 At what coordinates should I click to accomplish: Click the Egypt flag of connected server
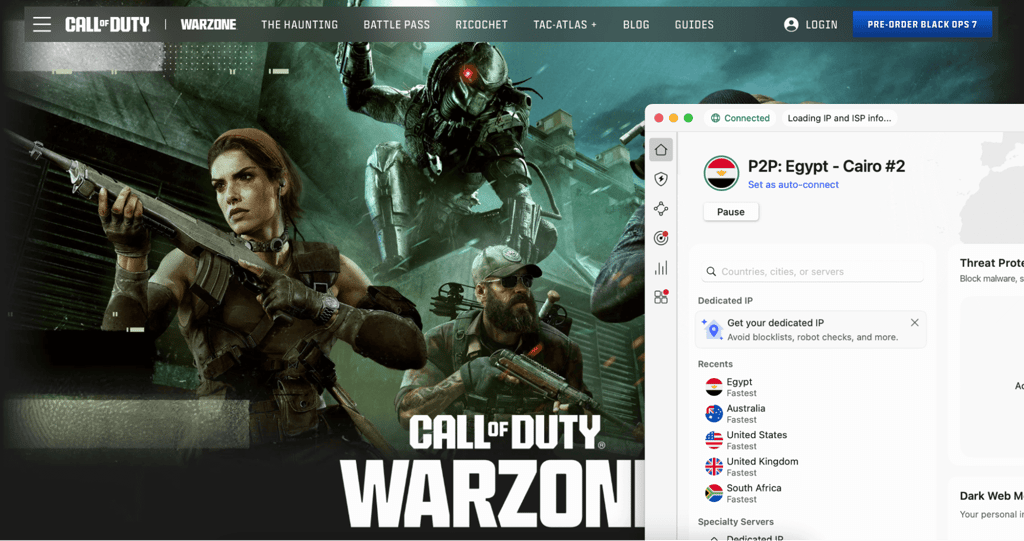coord(721,173)
